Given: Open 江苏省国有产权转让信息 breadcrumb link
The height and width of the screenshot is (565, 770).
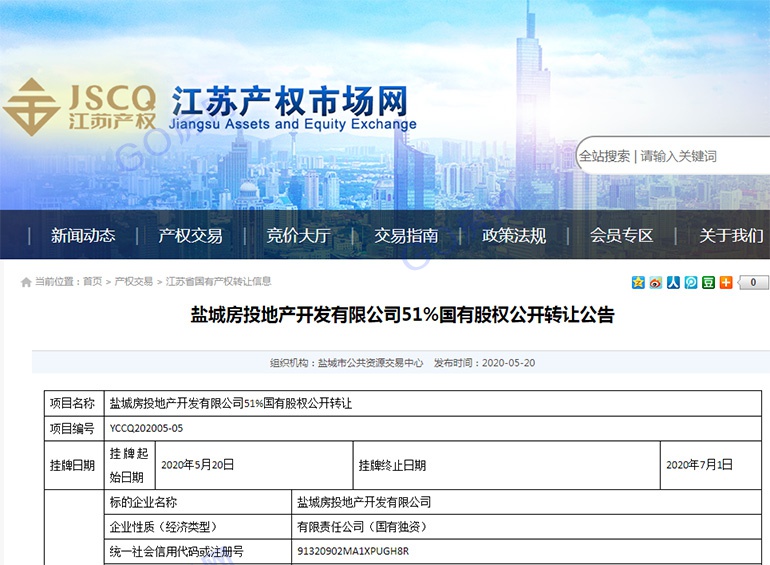Looking at the screenshot, I should point(219,281).
